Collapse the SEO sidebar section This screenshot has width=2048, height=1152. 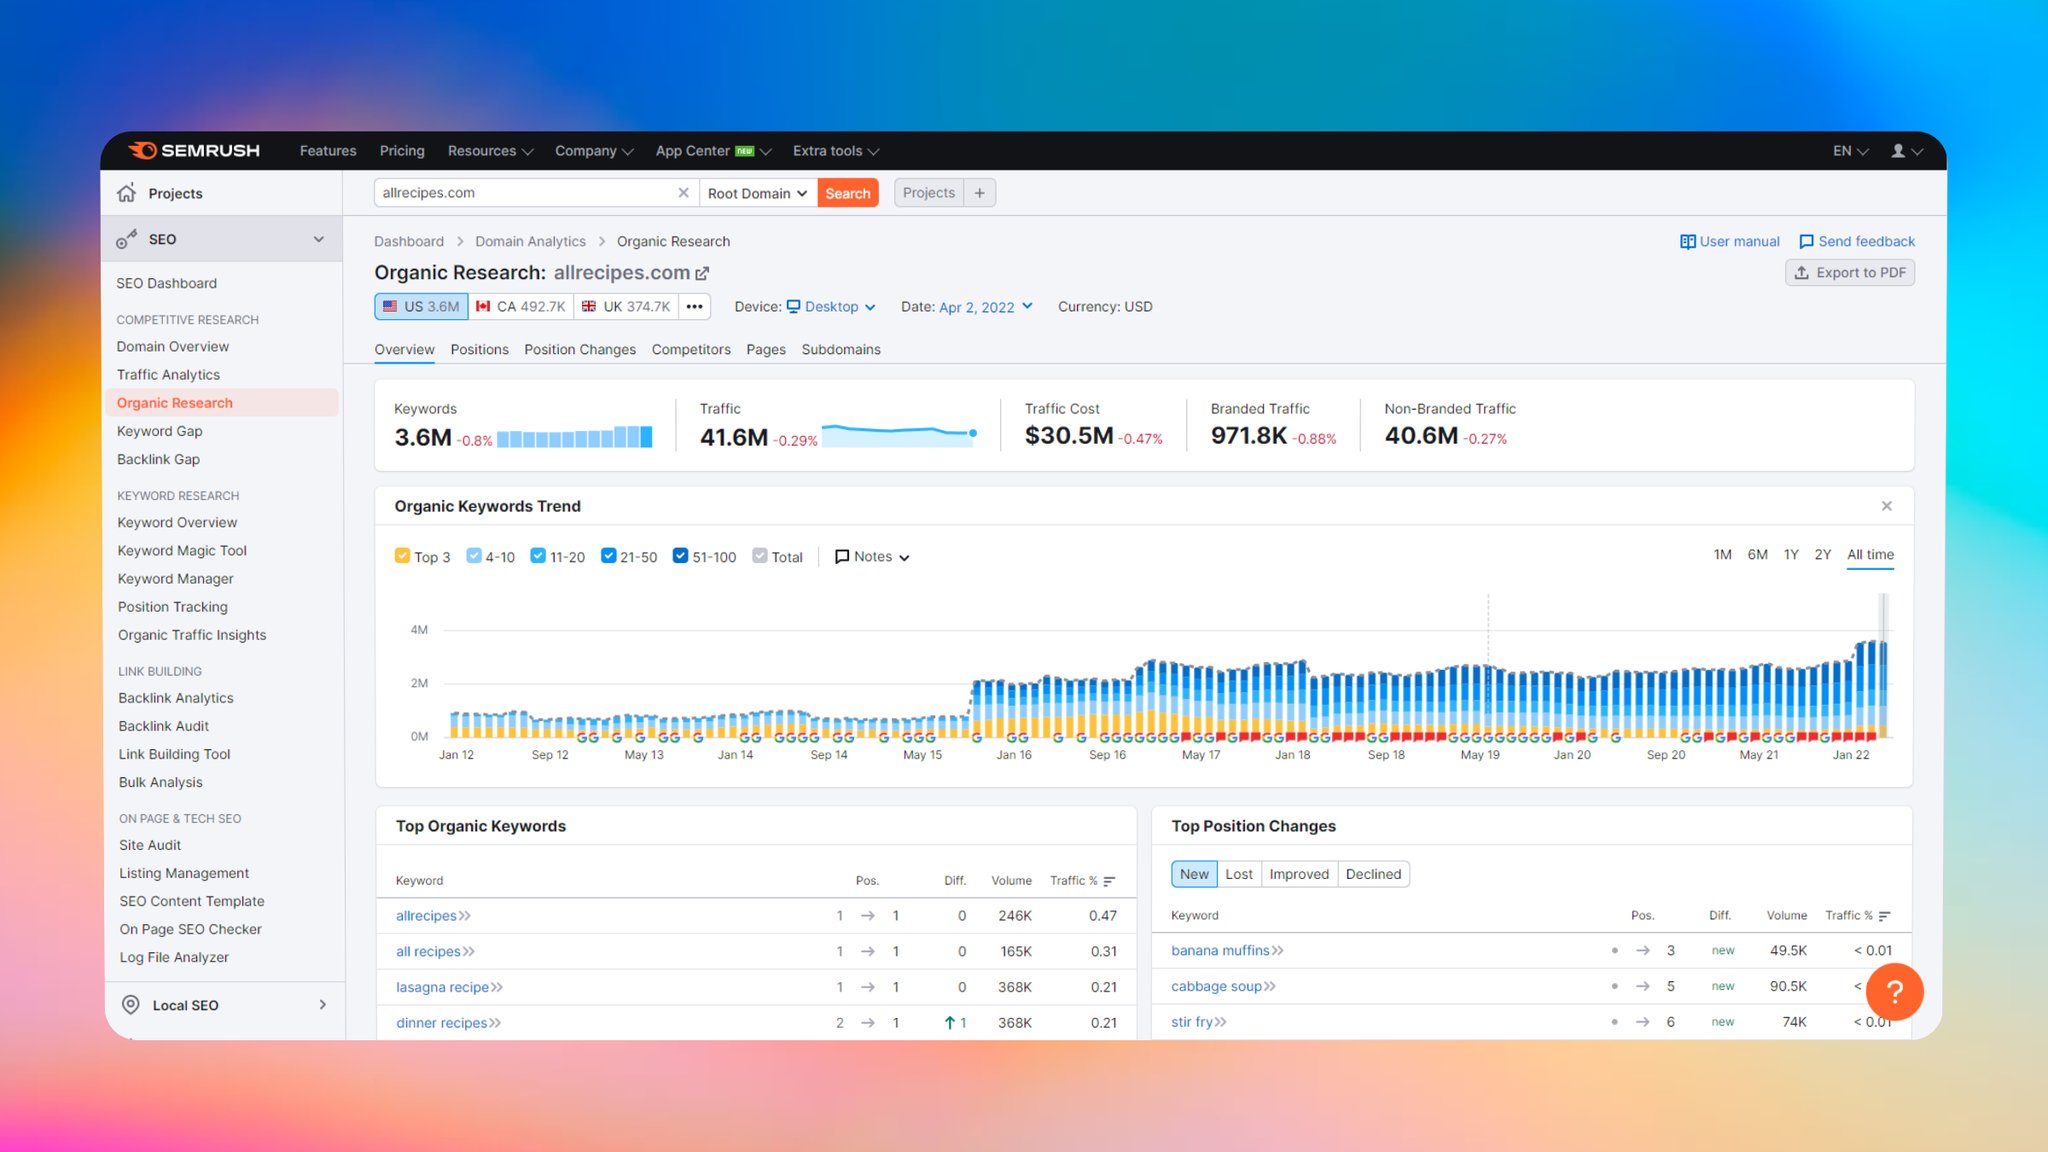pyautogui.click(x=319, y=239)
